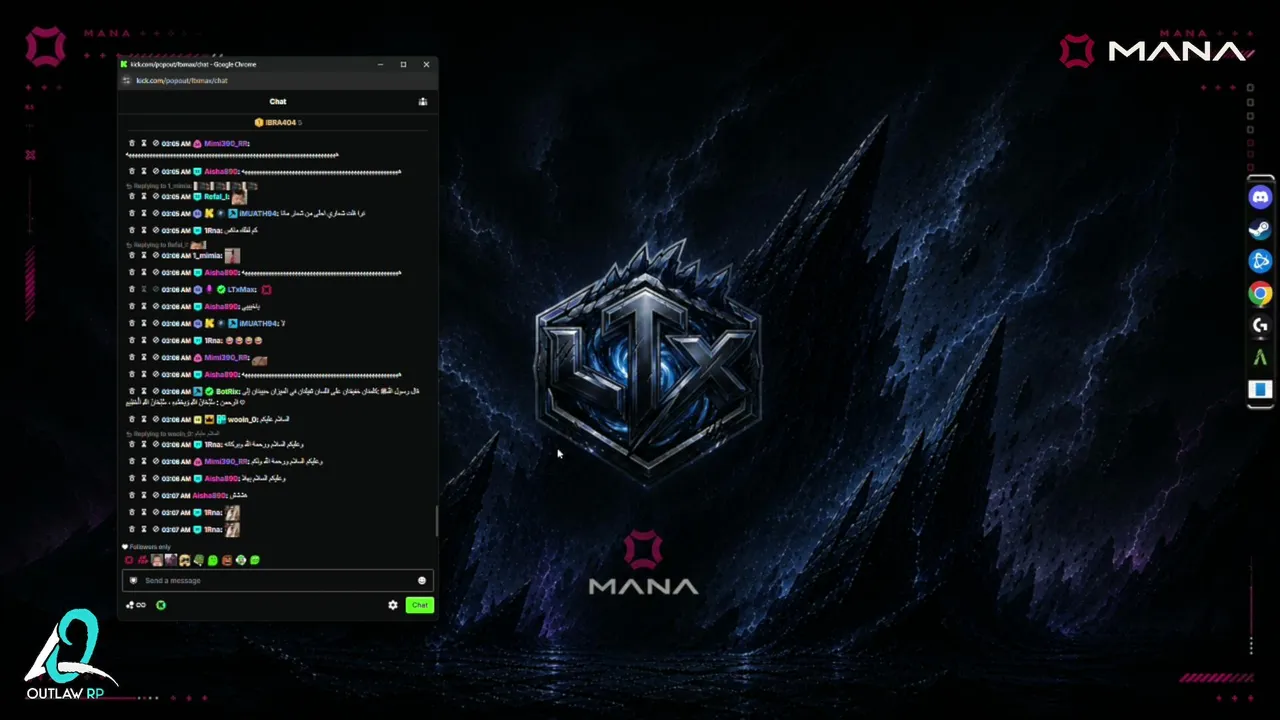Click the pinned IBRA404 name at top
The height and width of the screenshot is (720, 1280).
(281, 122)
